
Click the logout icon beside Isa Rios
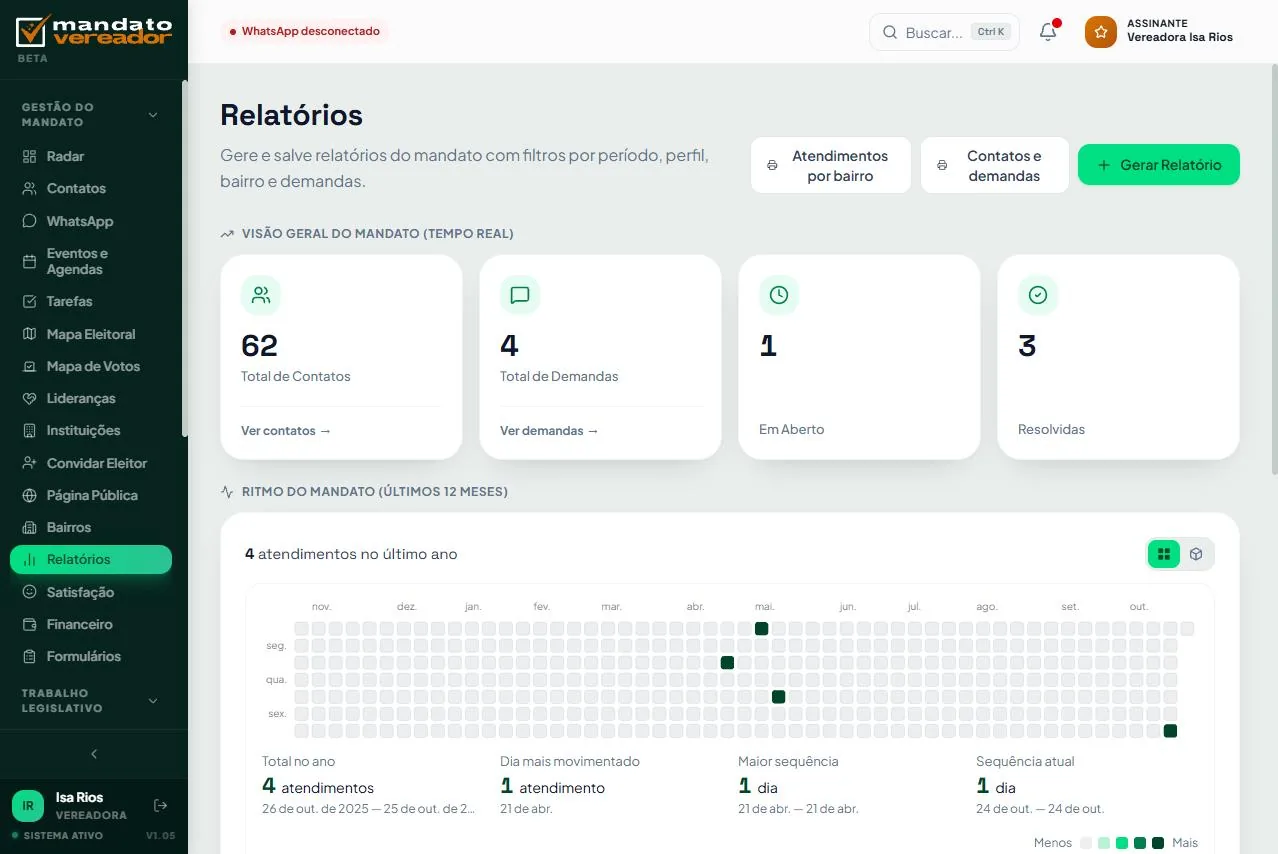tap(160, 806)
